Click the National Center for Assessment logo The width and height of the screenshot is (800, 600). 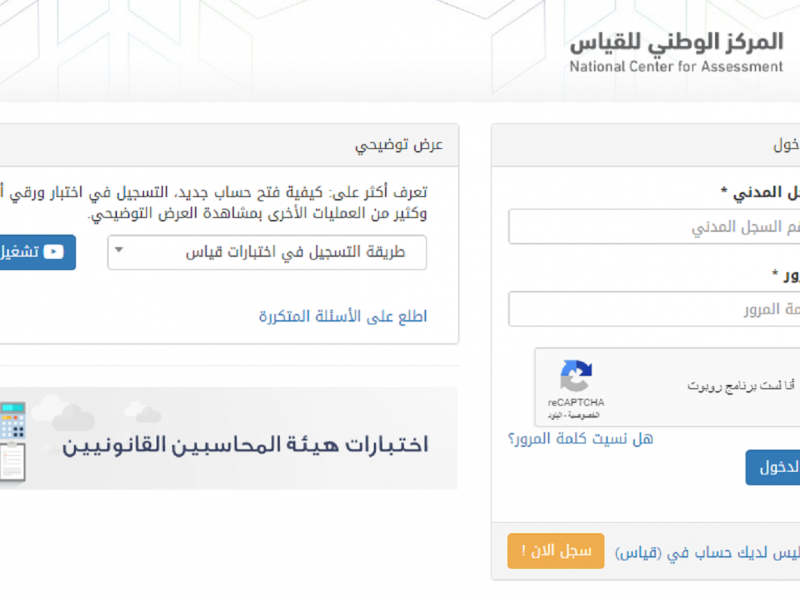point(676,52)
